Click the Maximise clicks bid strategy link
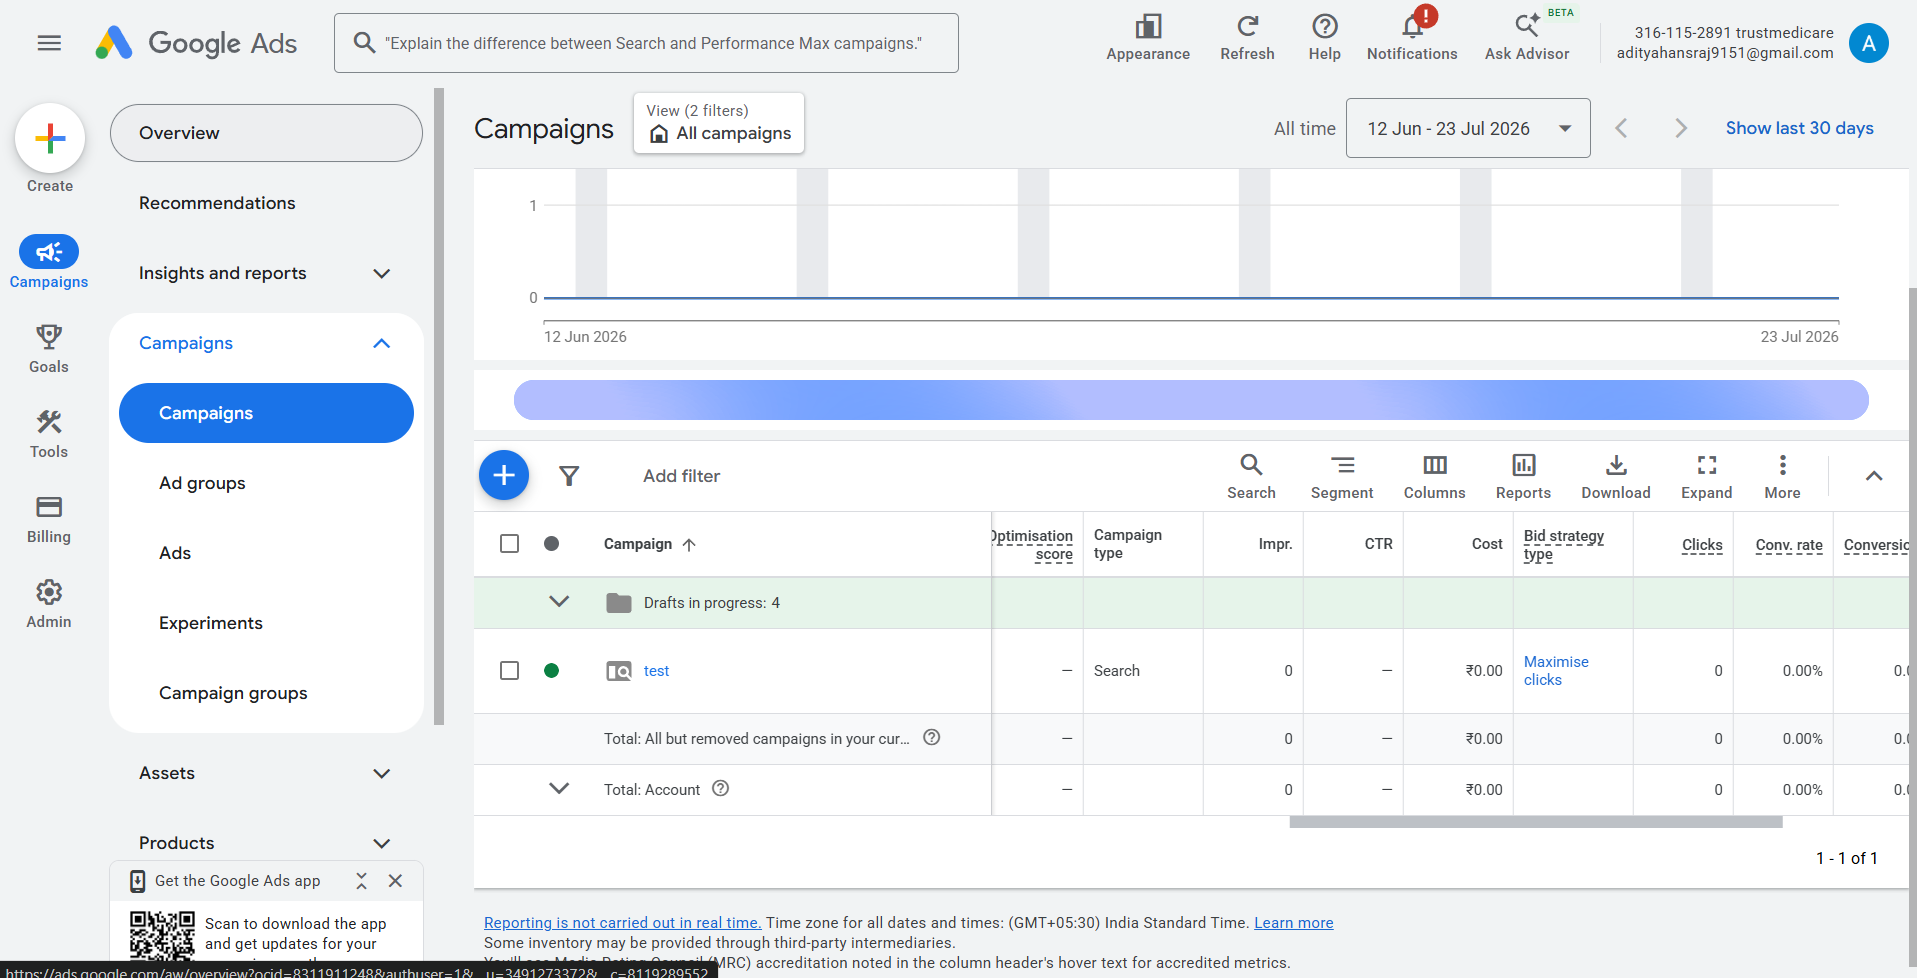The height and width of the screenshot is (978, 1917). [x=1556, y=670]
